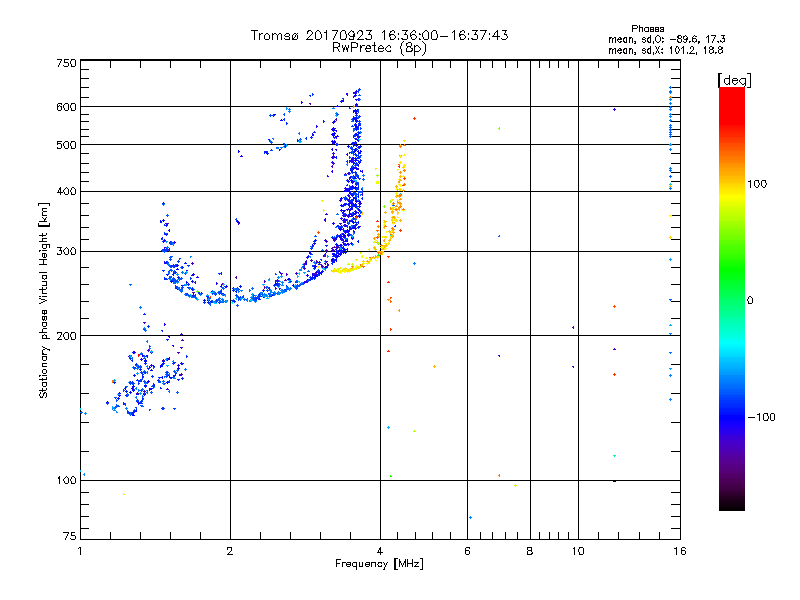This screenshot has height=600, width=800.
Task: Click the colorbar tick label '0'
Action: 750,301
